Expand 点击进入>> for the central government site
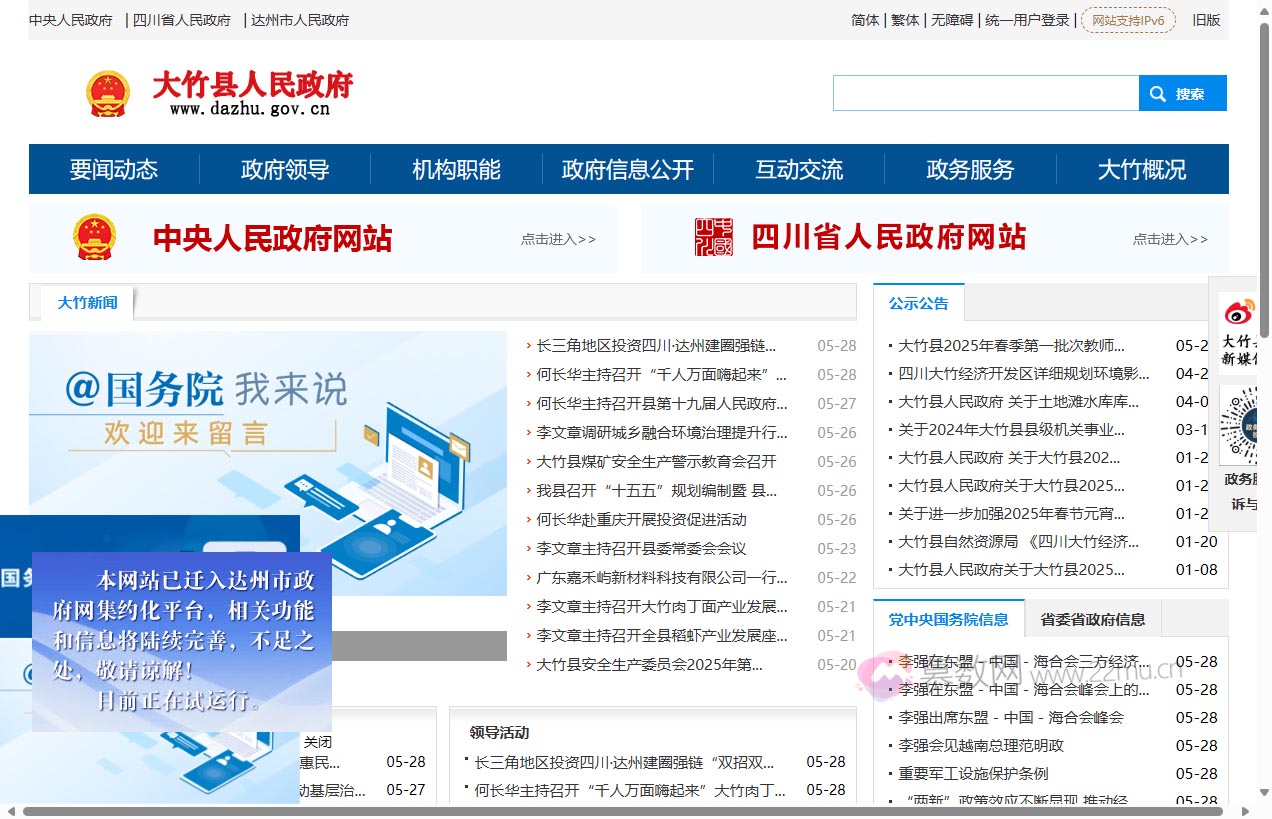 557,240
